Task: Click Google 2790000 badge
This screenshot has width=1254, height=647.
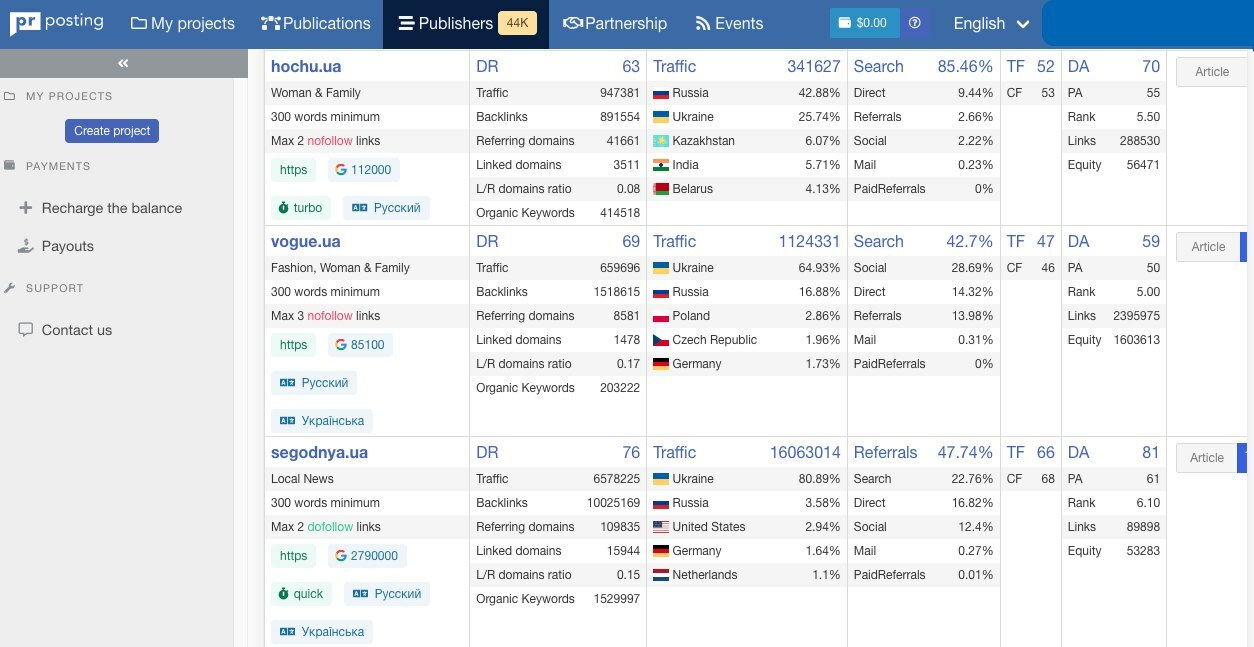Action: click(367, 556)
